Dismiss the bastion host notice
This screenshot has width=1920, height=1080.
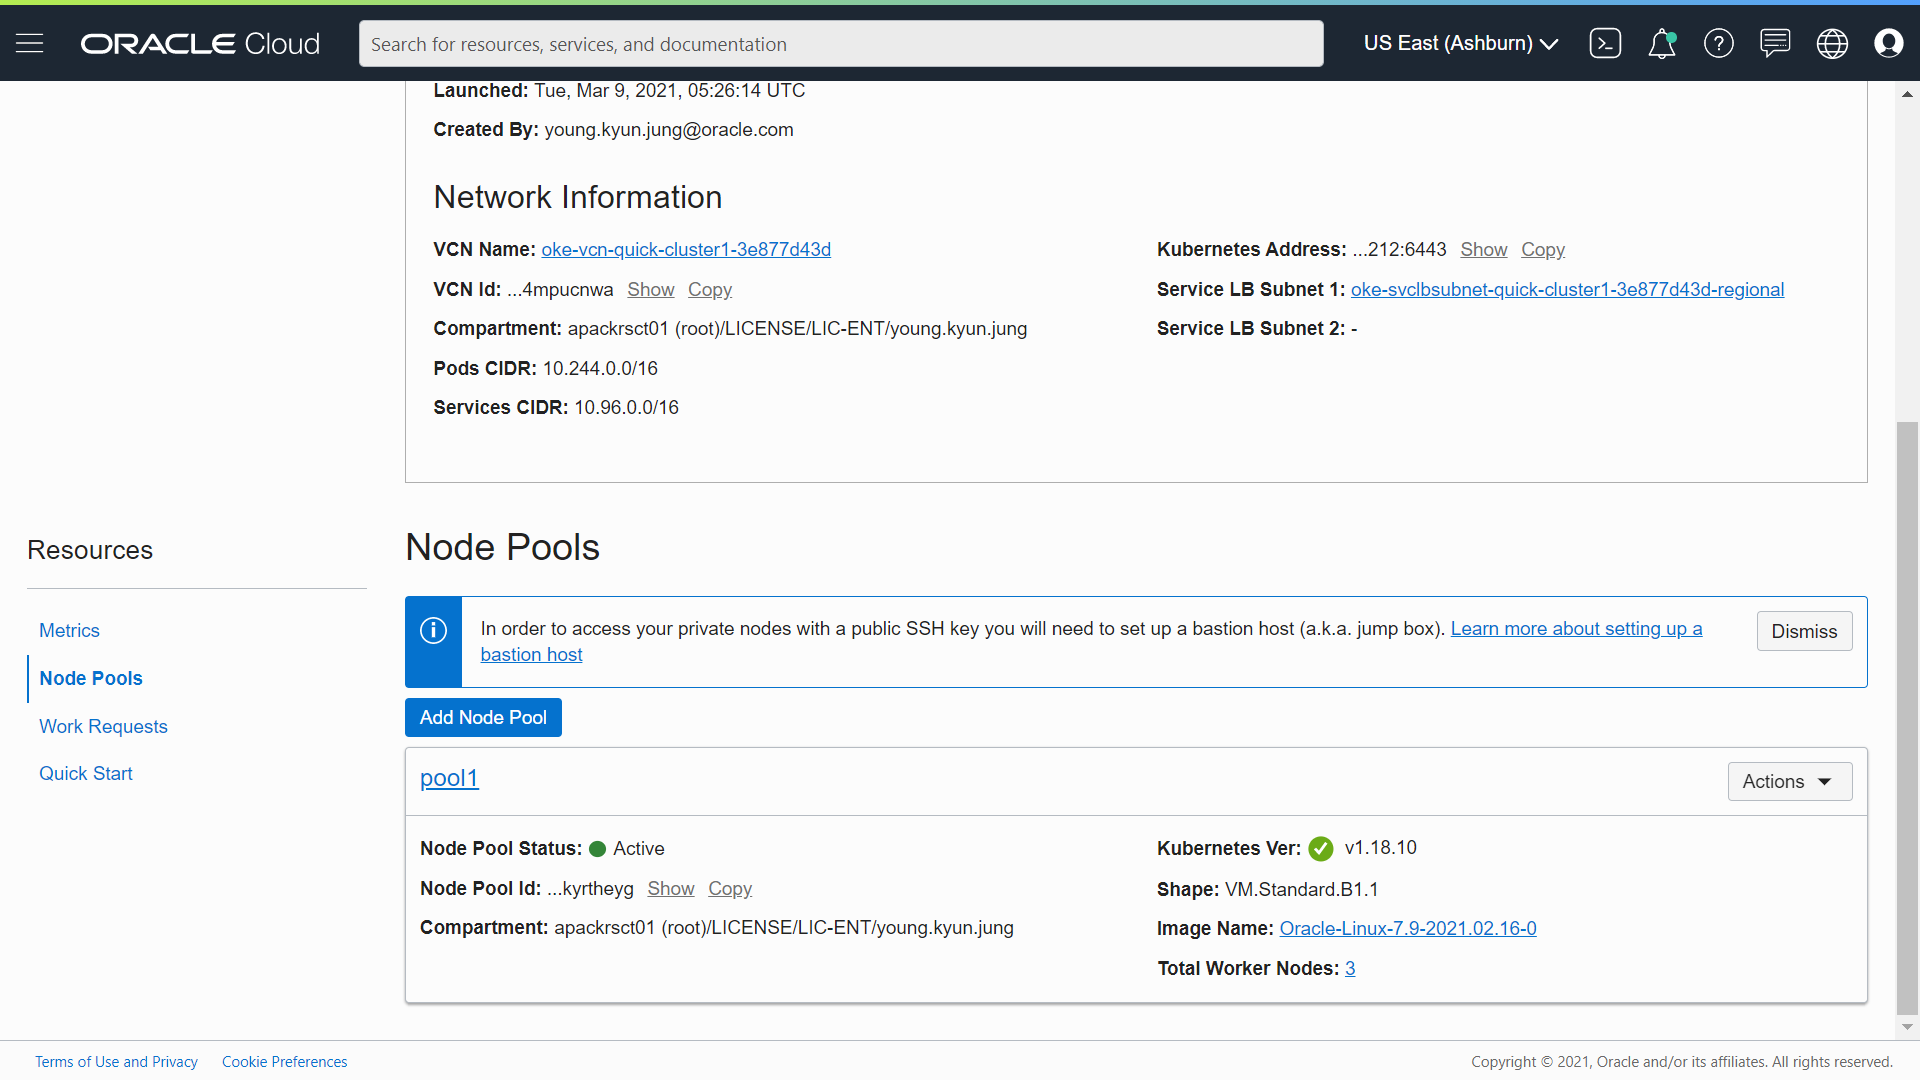(x=1803, y=631)
